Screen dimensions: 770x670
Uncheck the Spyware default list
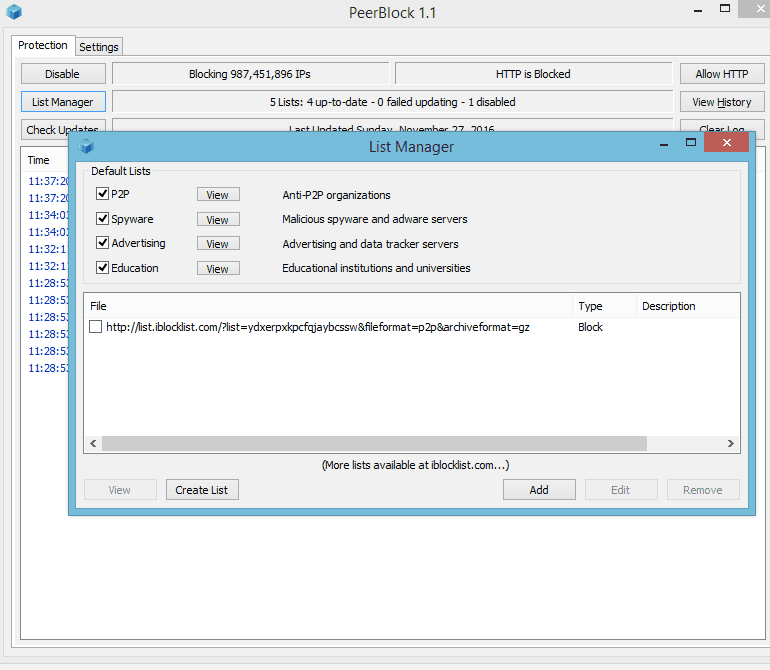point(102,219)
